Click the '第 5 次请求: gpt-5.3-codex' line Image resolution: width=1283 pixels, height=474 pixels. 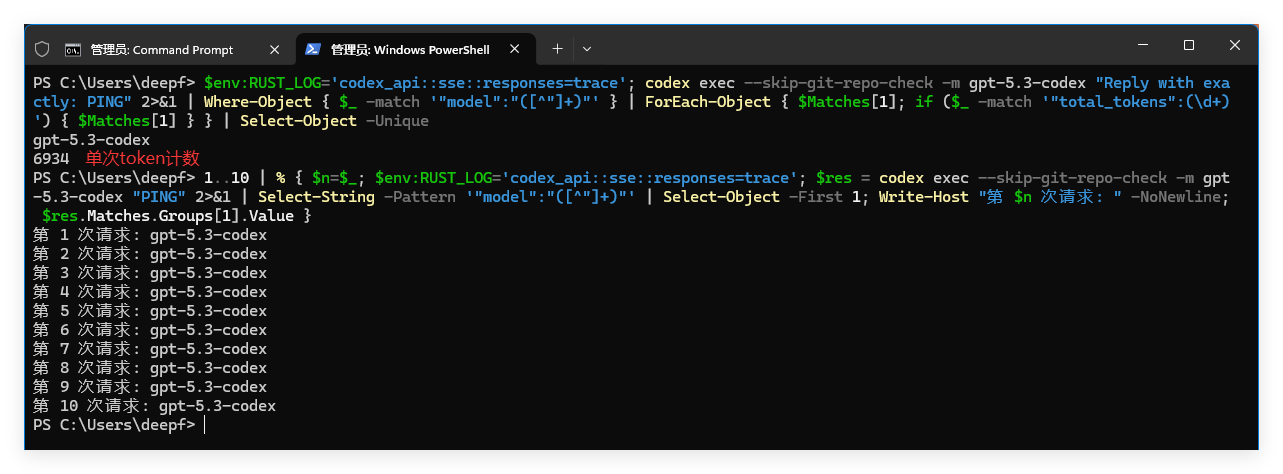pyautogui.click(x=150, y=311)
